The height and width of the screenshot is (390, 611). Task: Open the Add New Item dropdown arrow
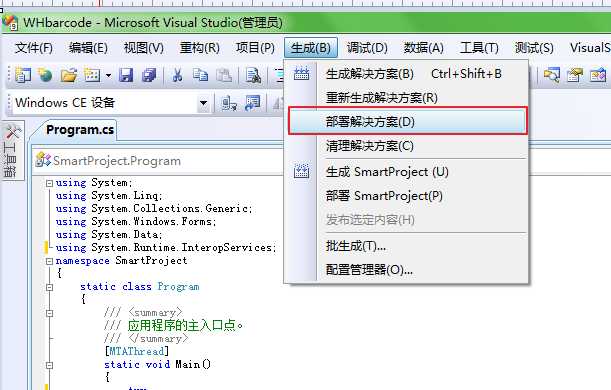coord(108,75)
